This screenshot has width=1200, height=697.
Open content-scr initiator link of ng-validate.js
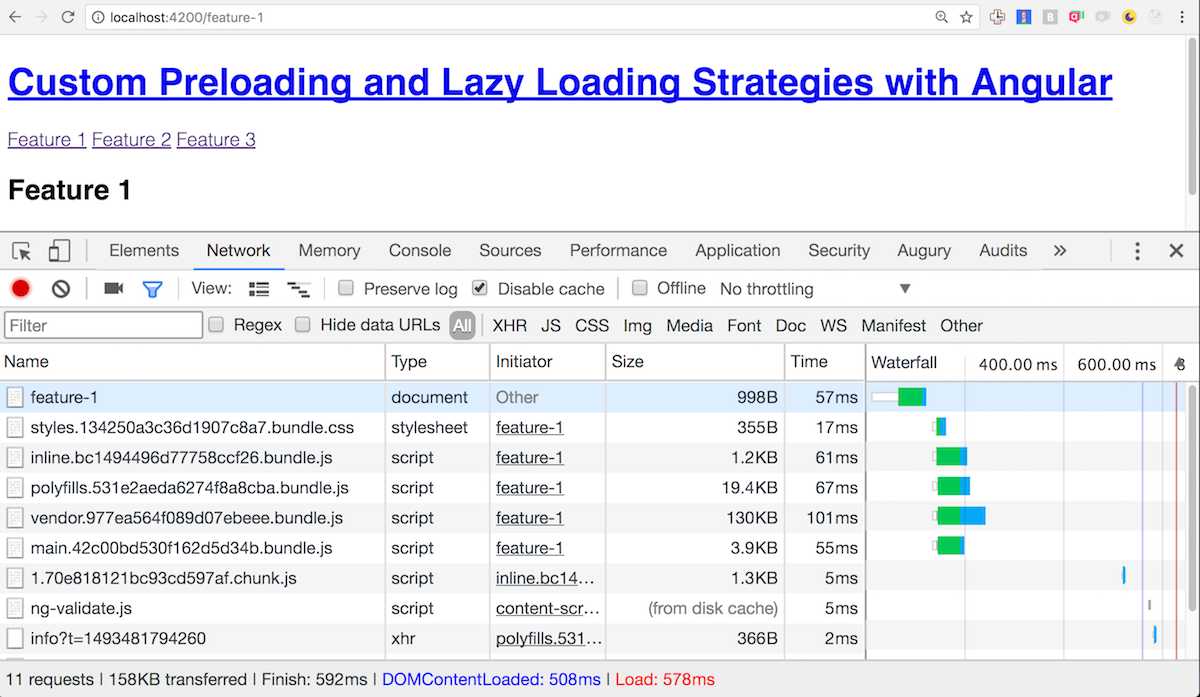click(548, 608)
